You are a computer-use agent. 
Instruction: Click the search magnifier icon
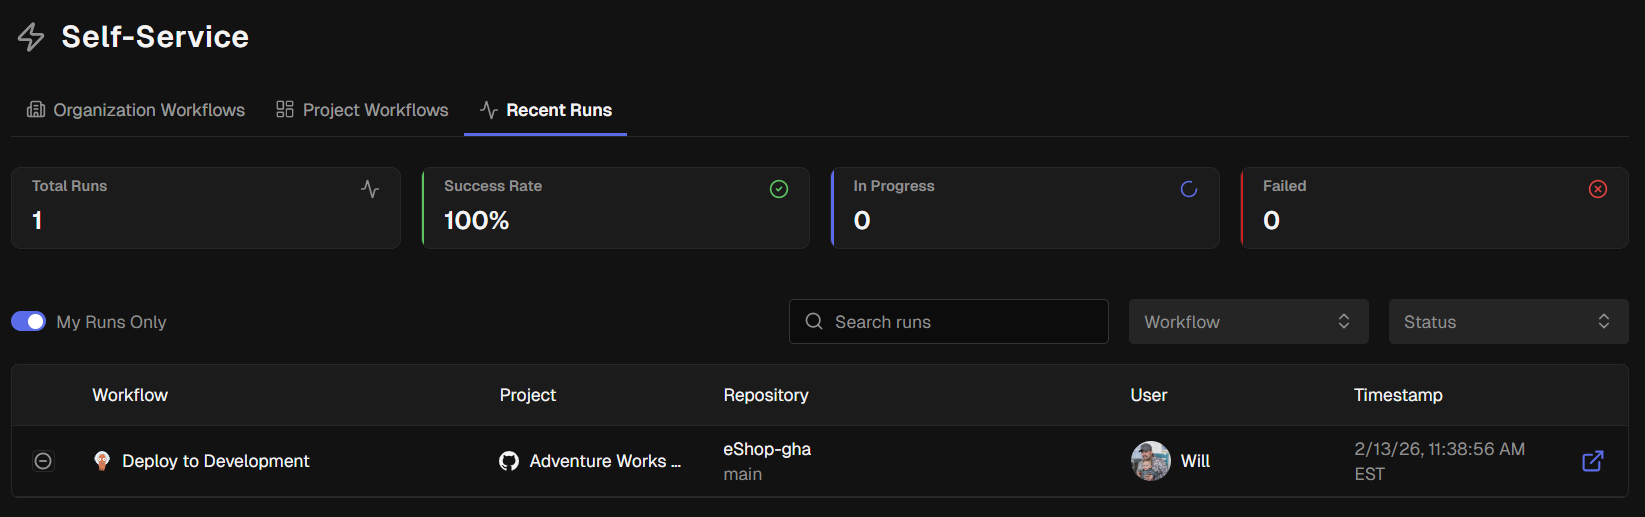click(814, 321)
